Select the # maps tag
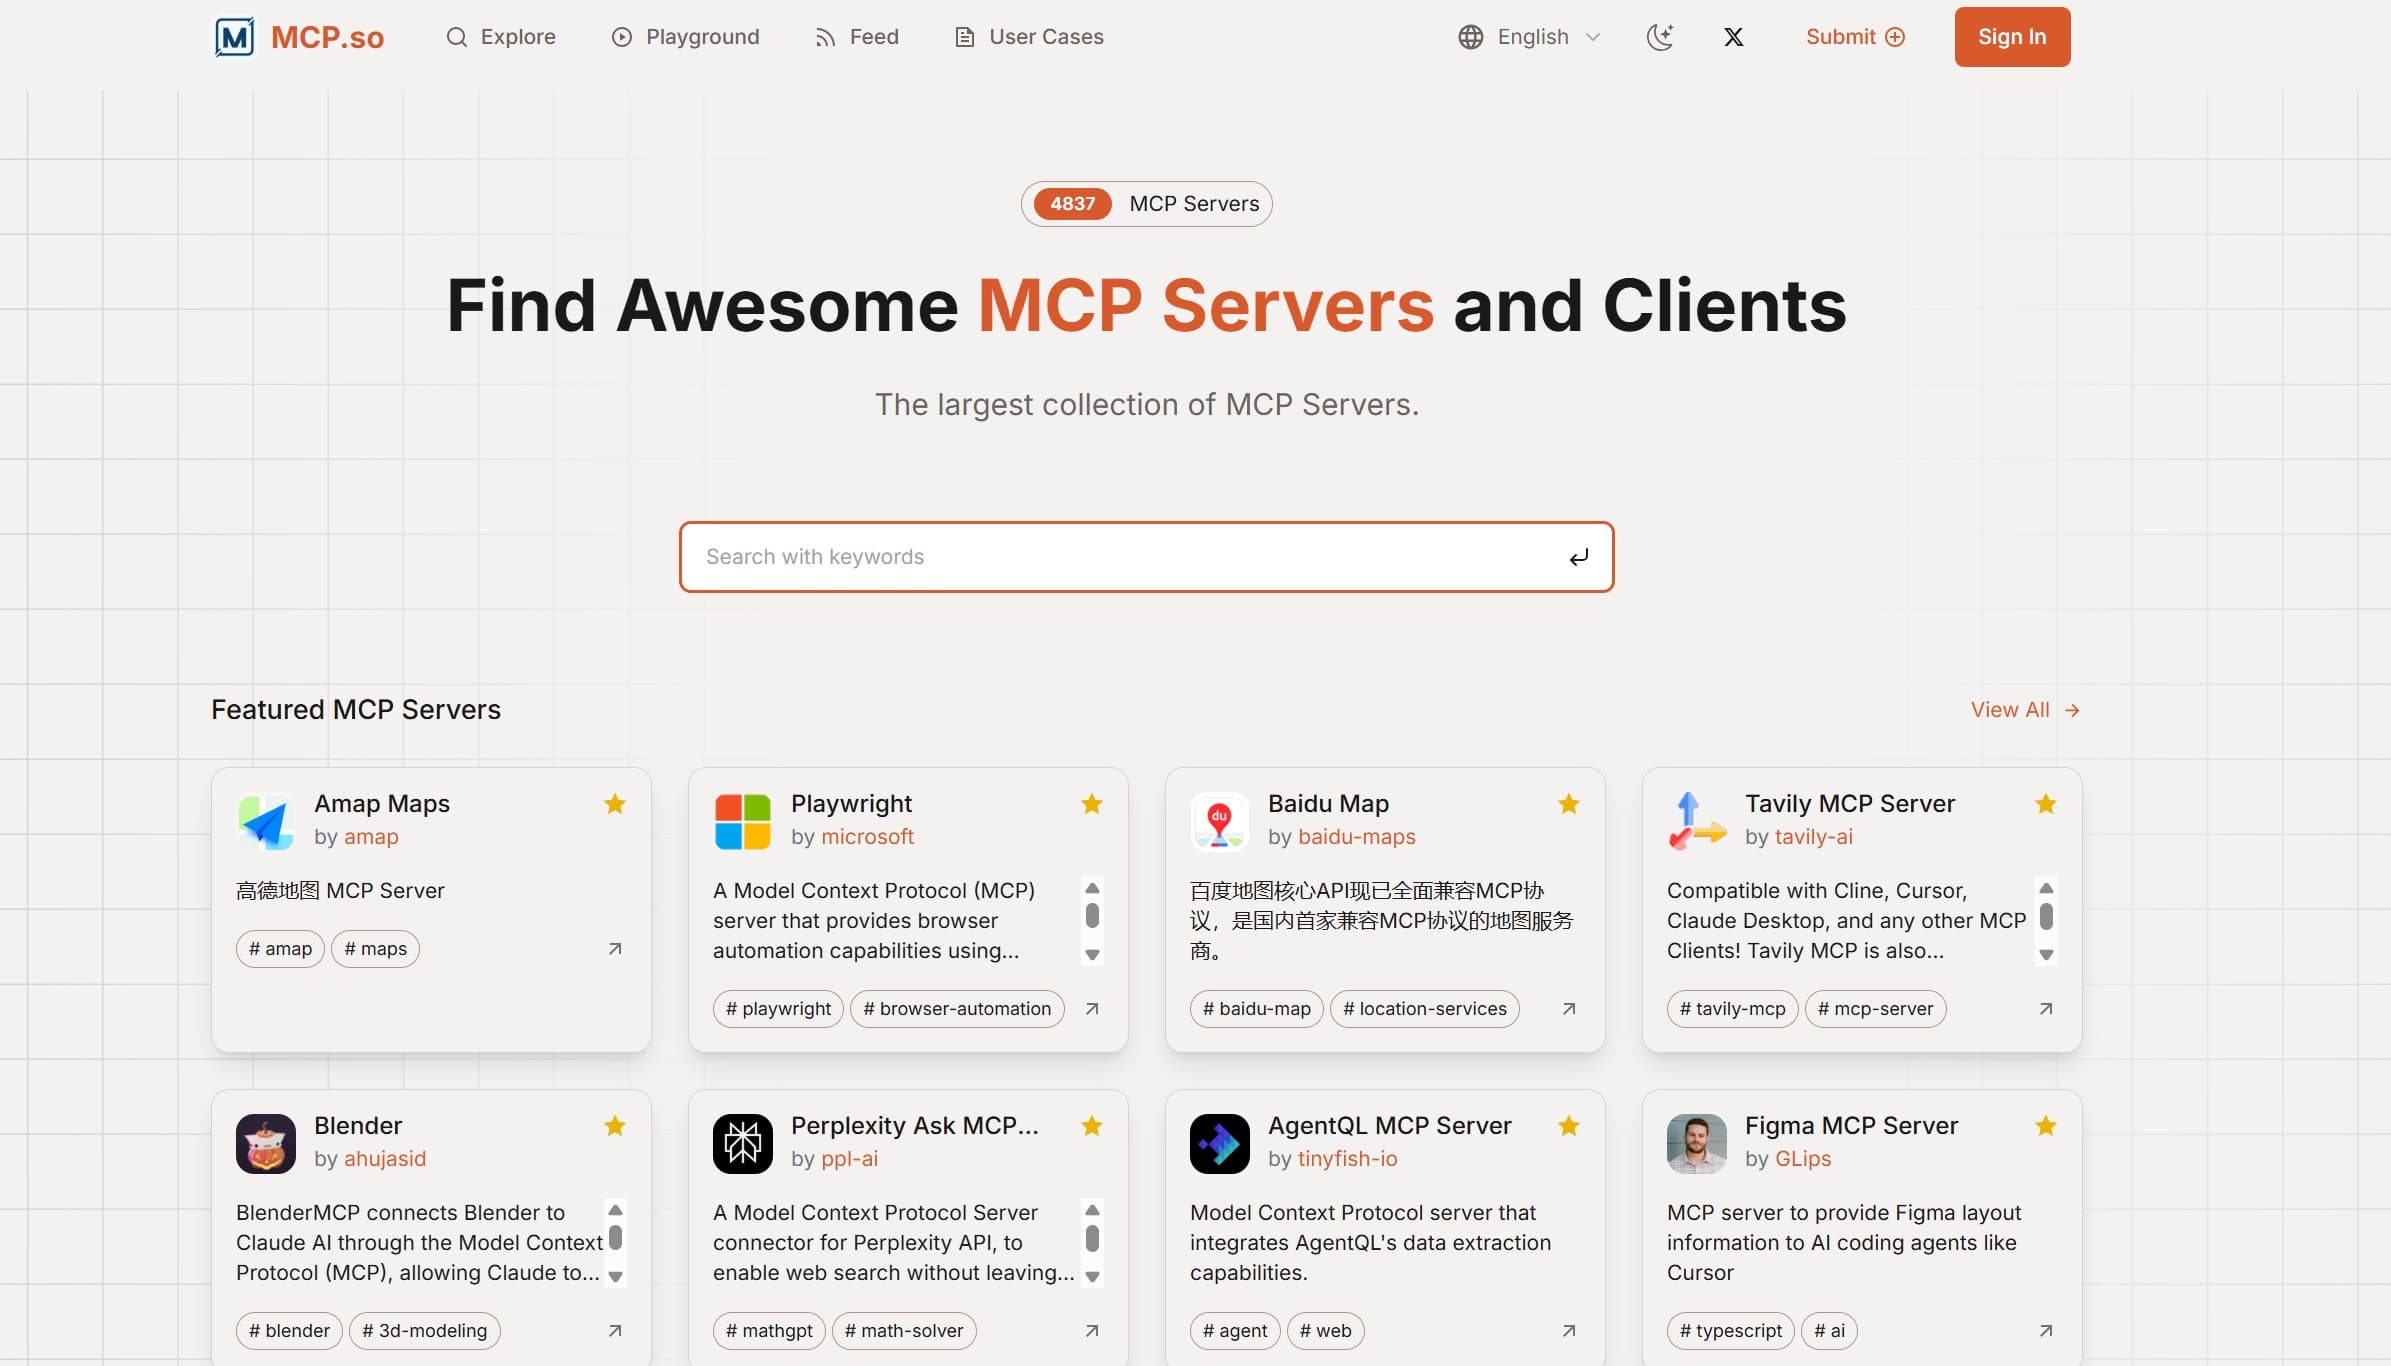This screenshot has width=2391, height=1366. pyautogui.click(x=375, y=949)
